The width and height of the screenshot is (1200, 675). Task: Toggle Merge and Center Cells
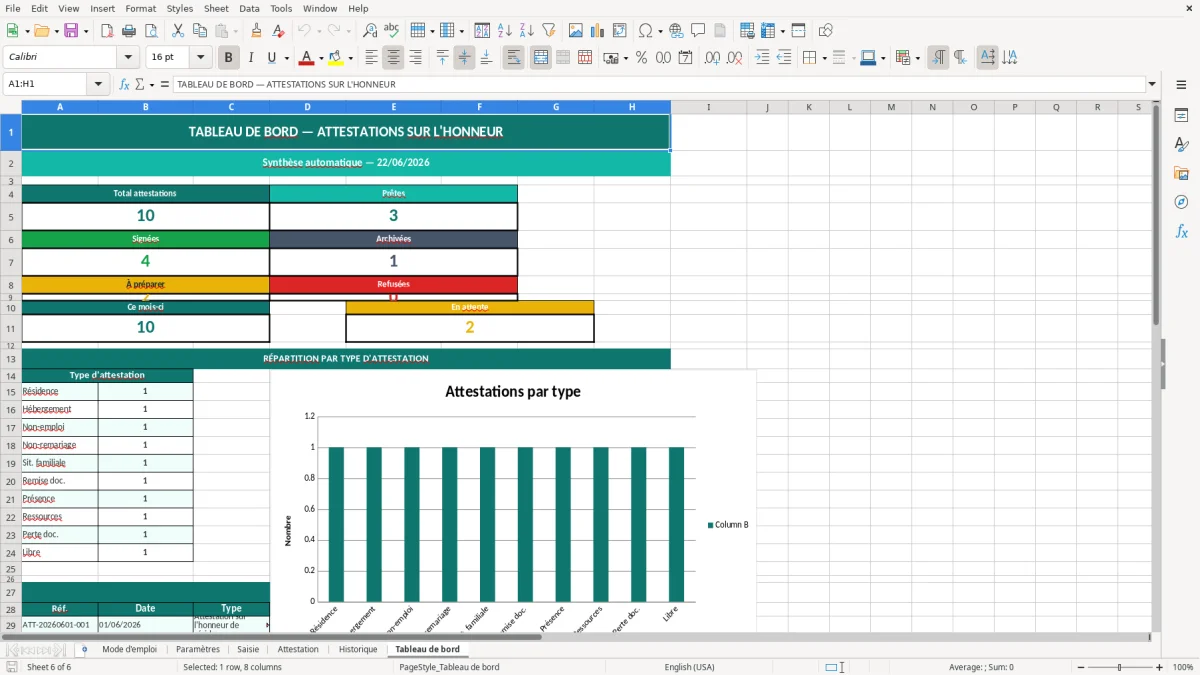[x=541, y=58]
